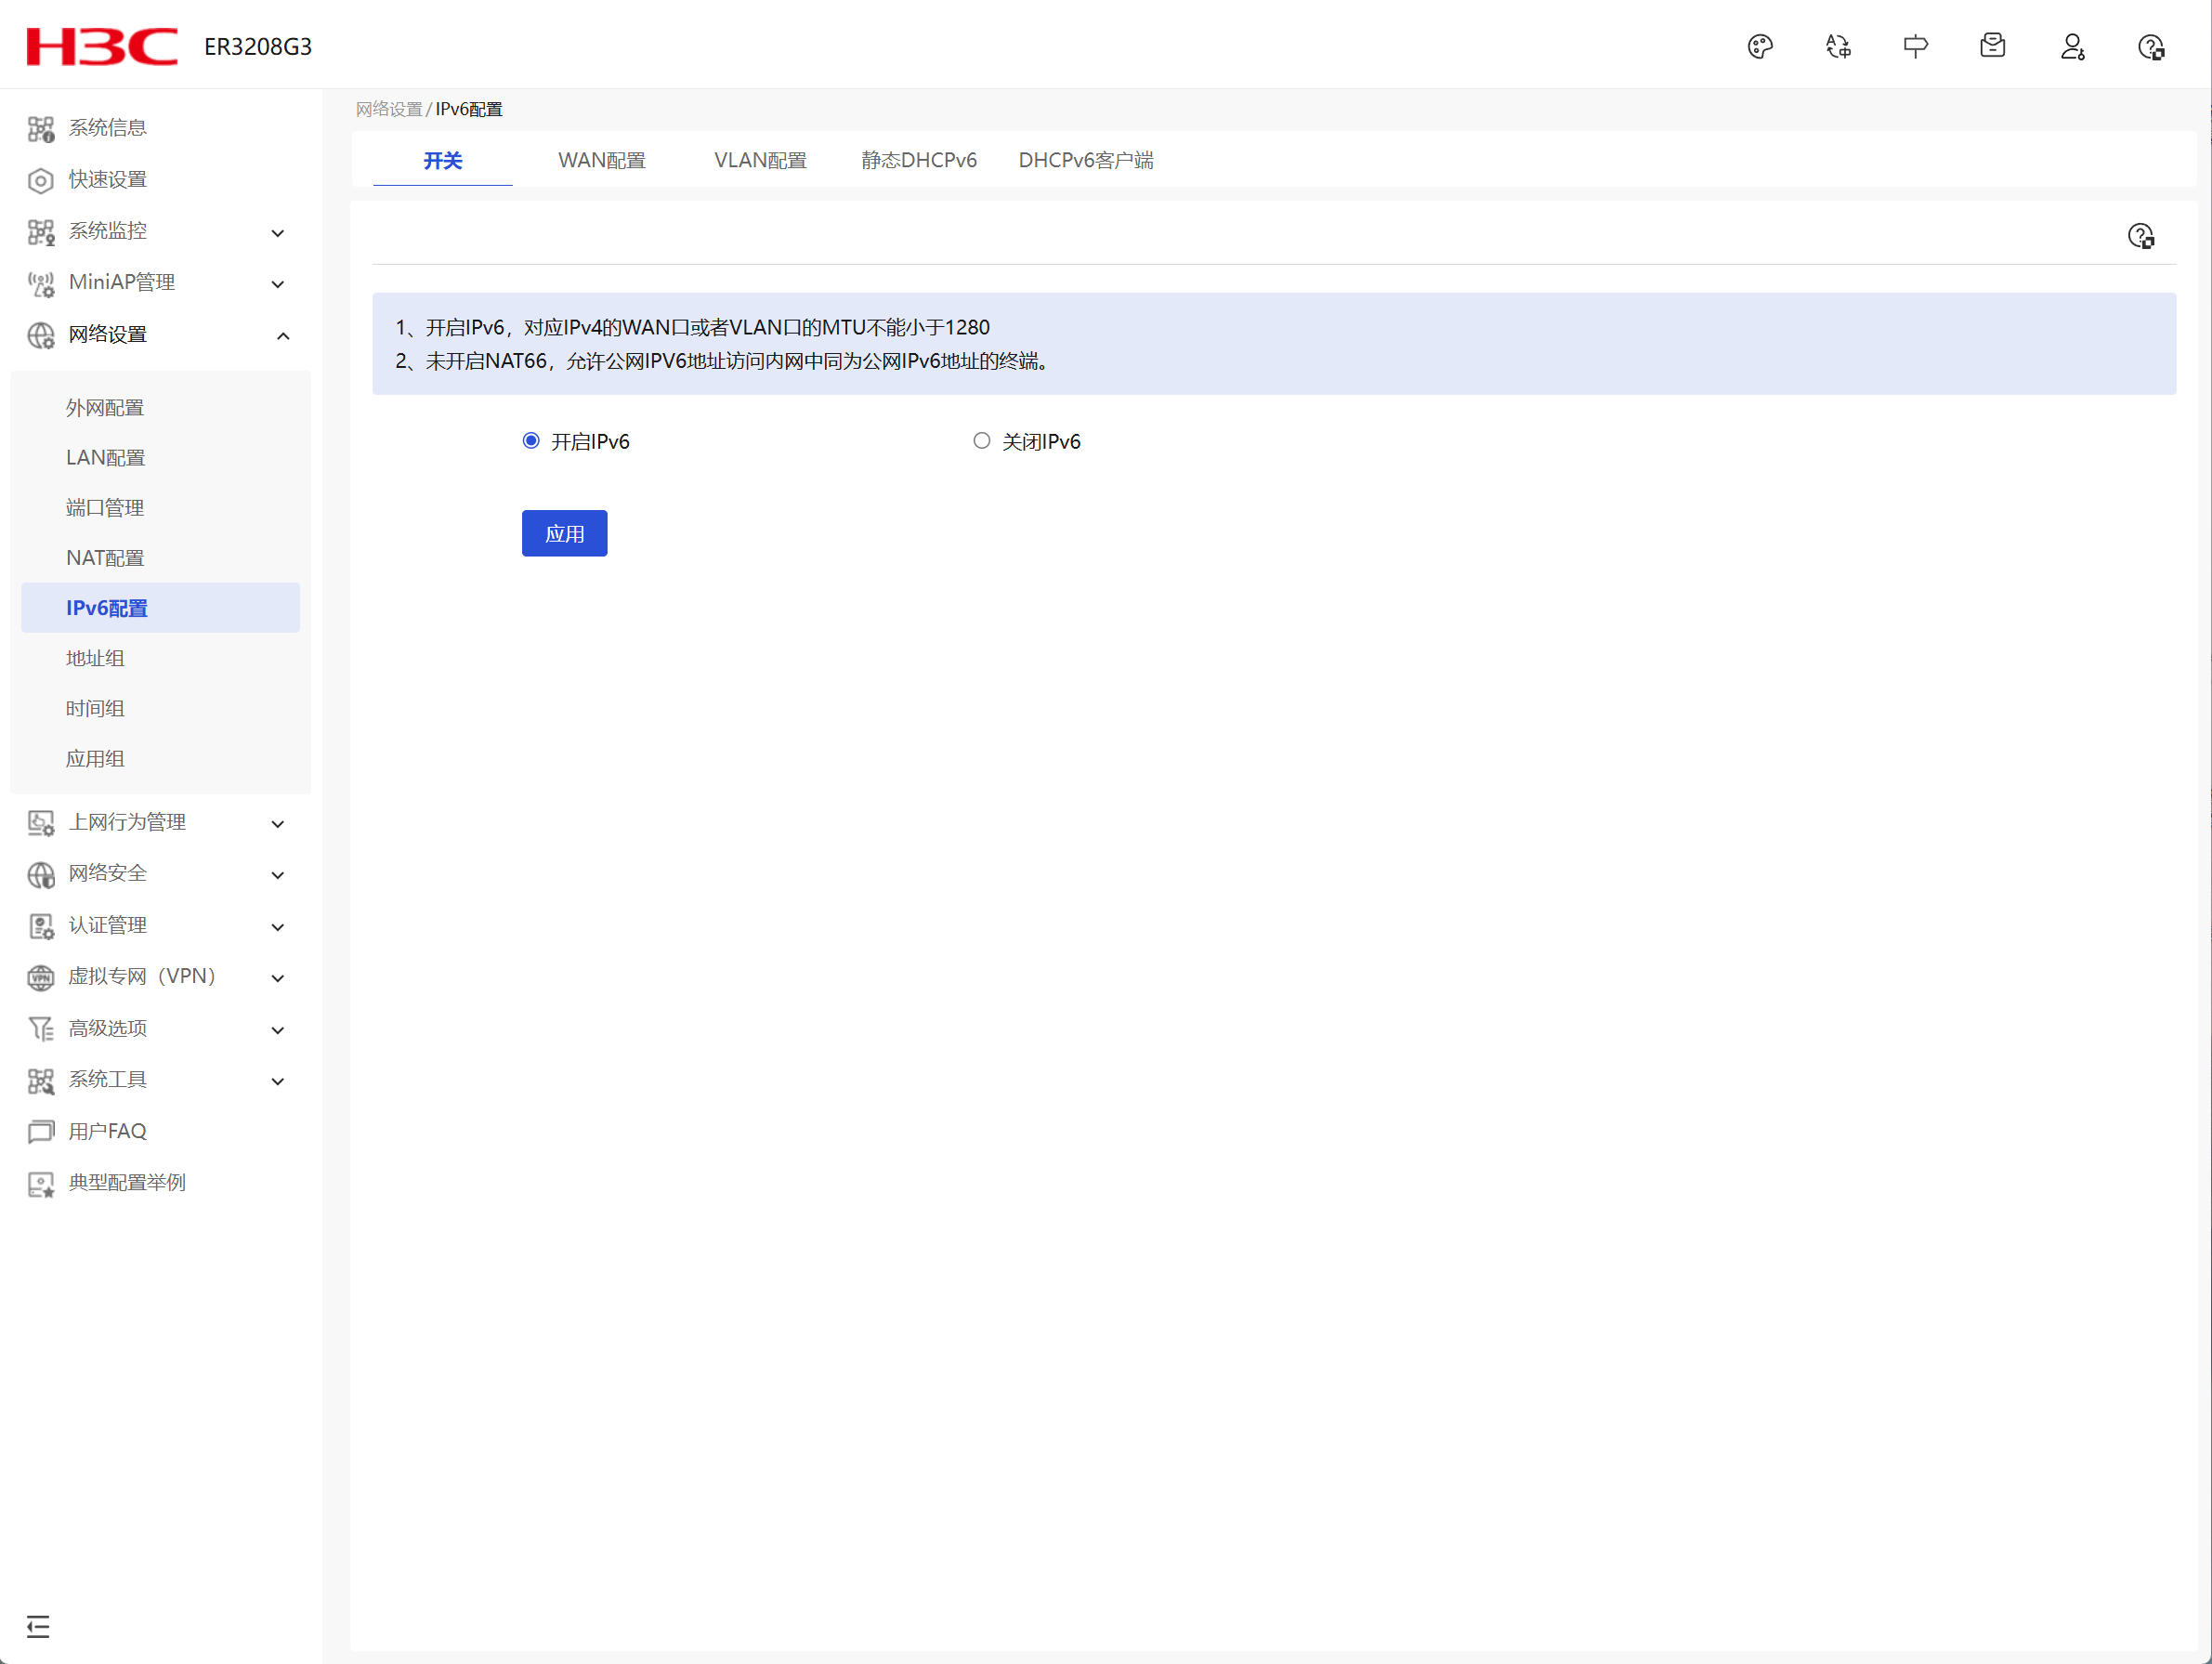
Task: Select the 关闭IPv6 radio button
Action: (981, 441)
